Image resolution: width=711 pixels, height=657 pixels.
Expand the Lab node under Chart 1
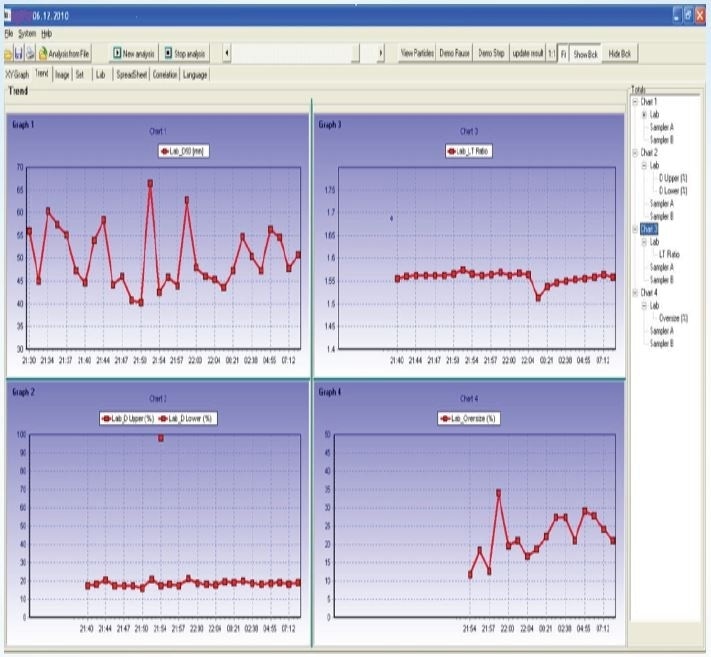(x=644, y=115)
